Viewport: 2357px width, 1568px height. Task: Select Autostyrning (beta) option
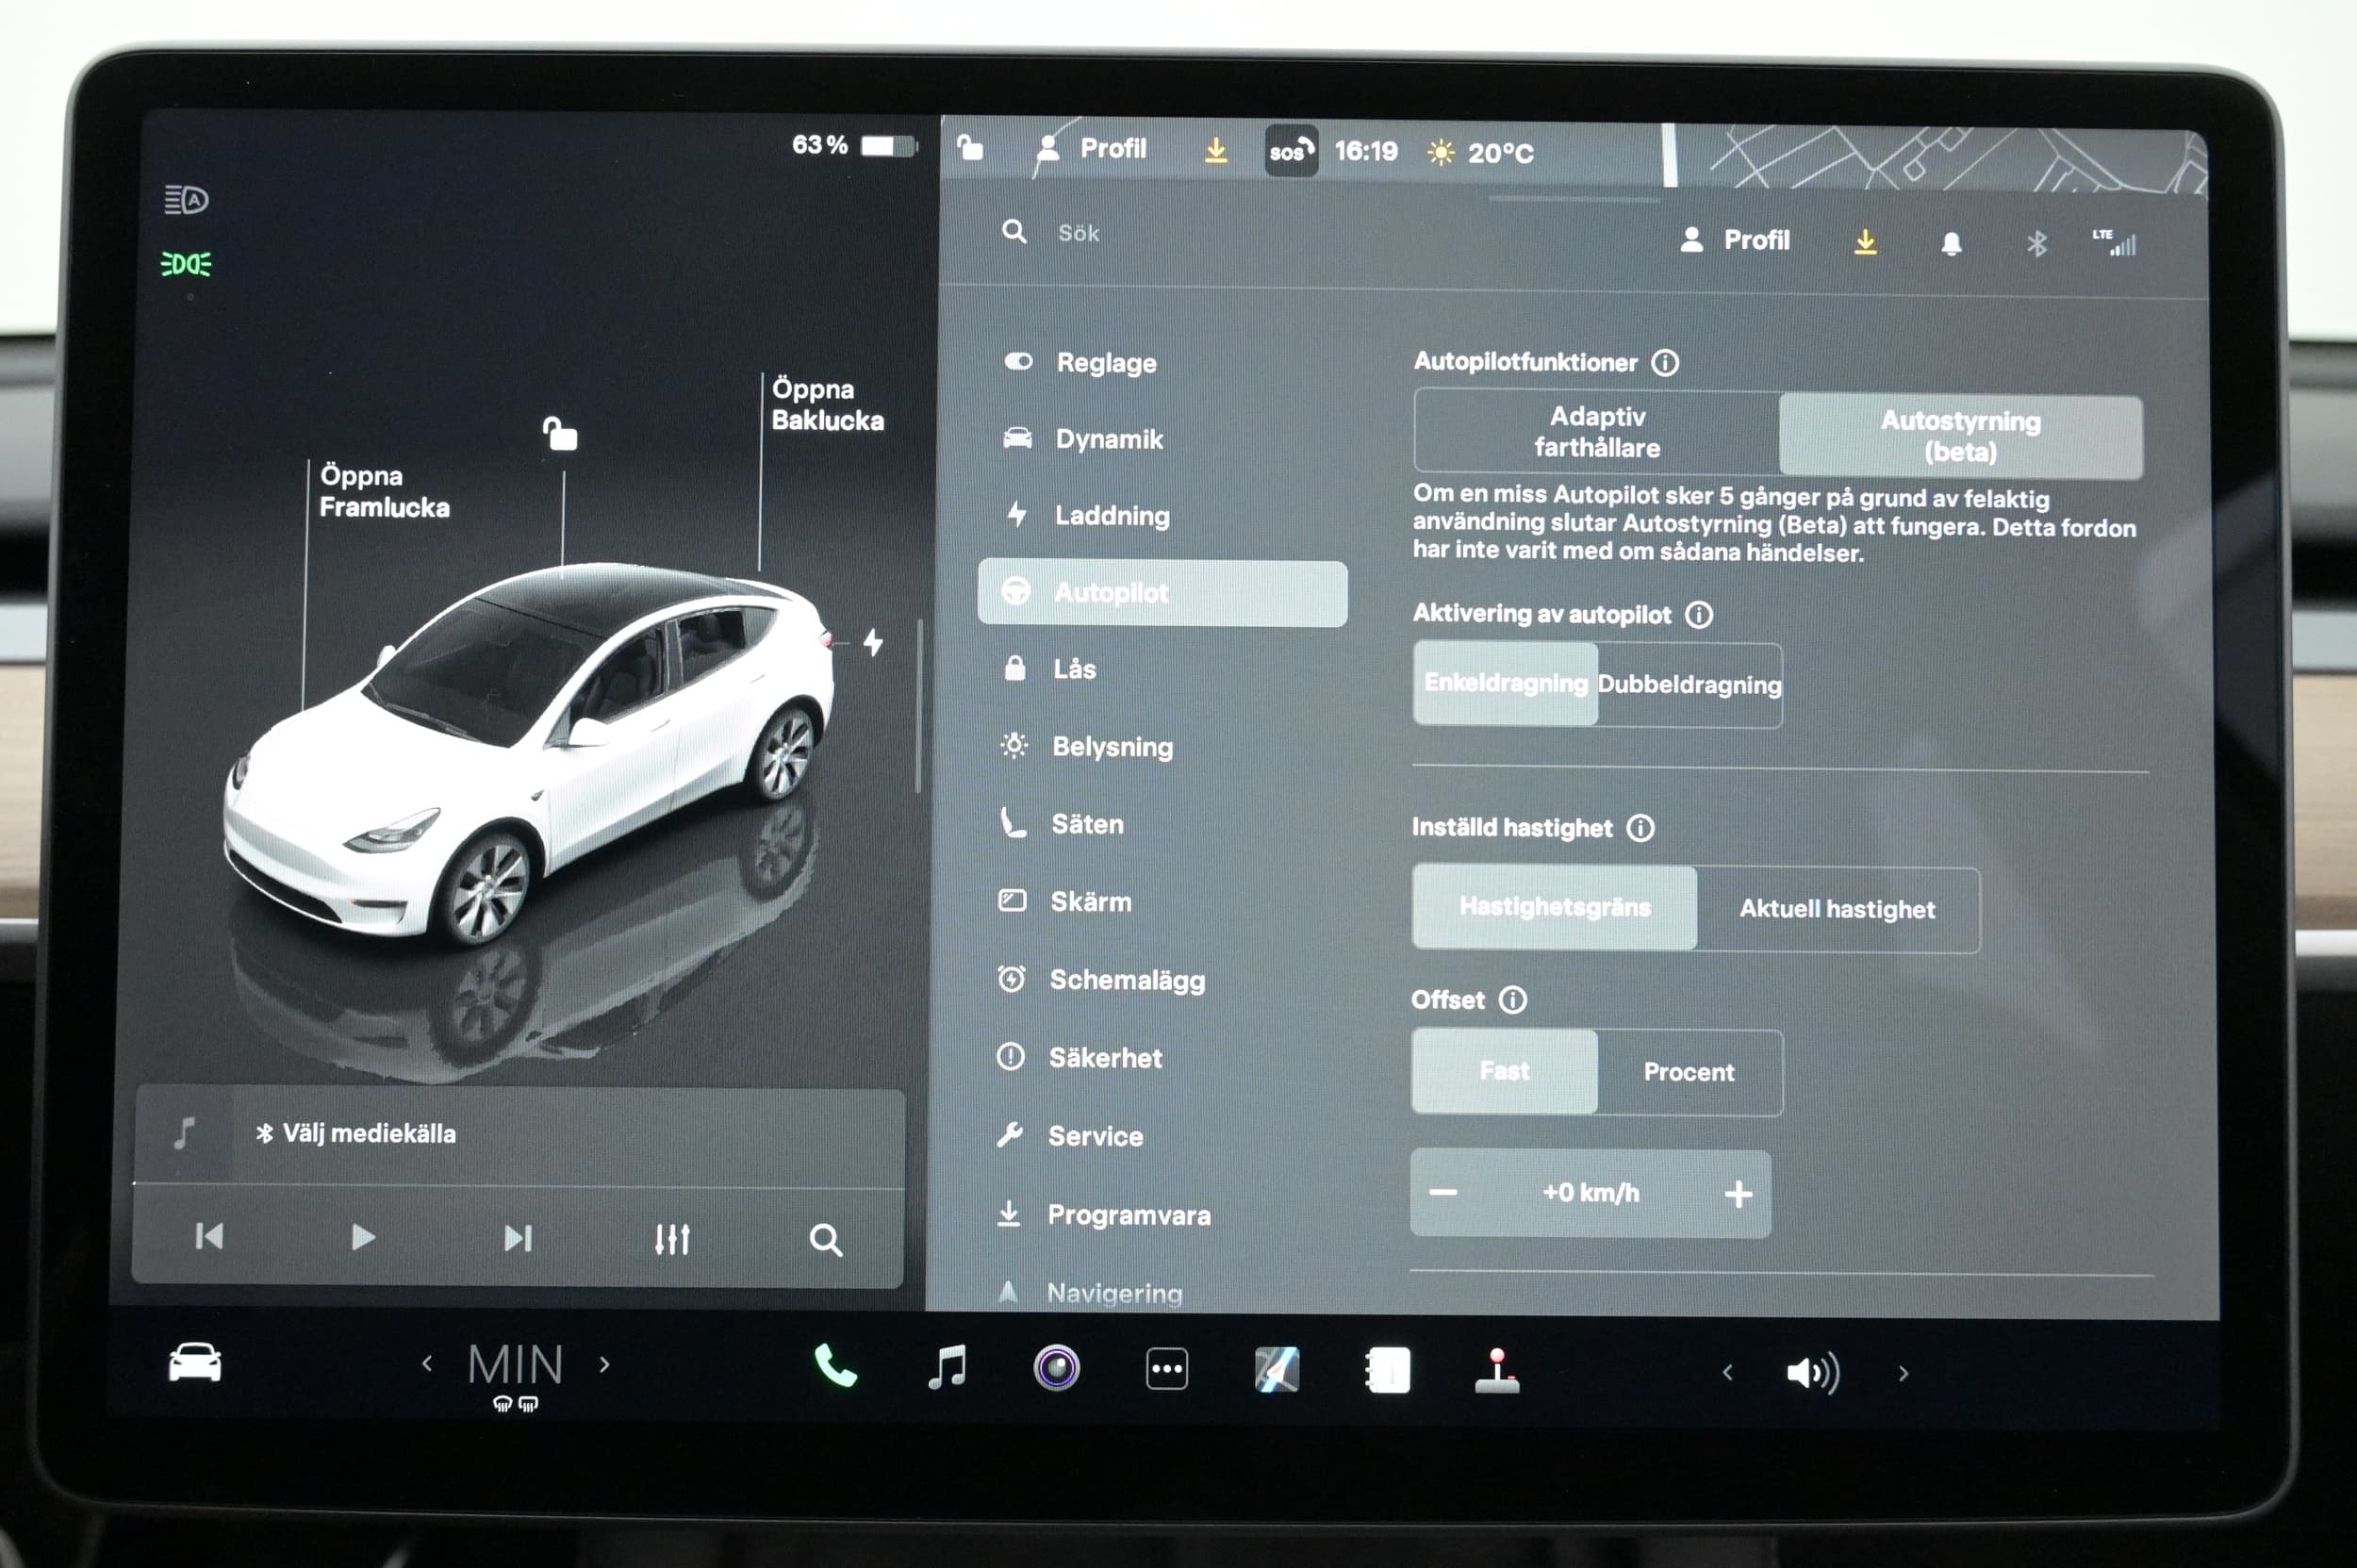[x=1960, y=436]
